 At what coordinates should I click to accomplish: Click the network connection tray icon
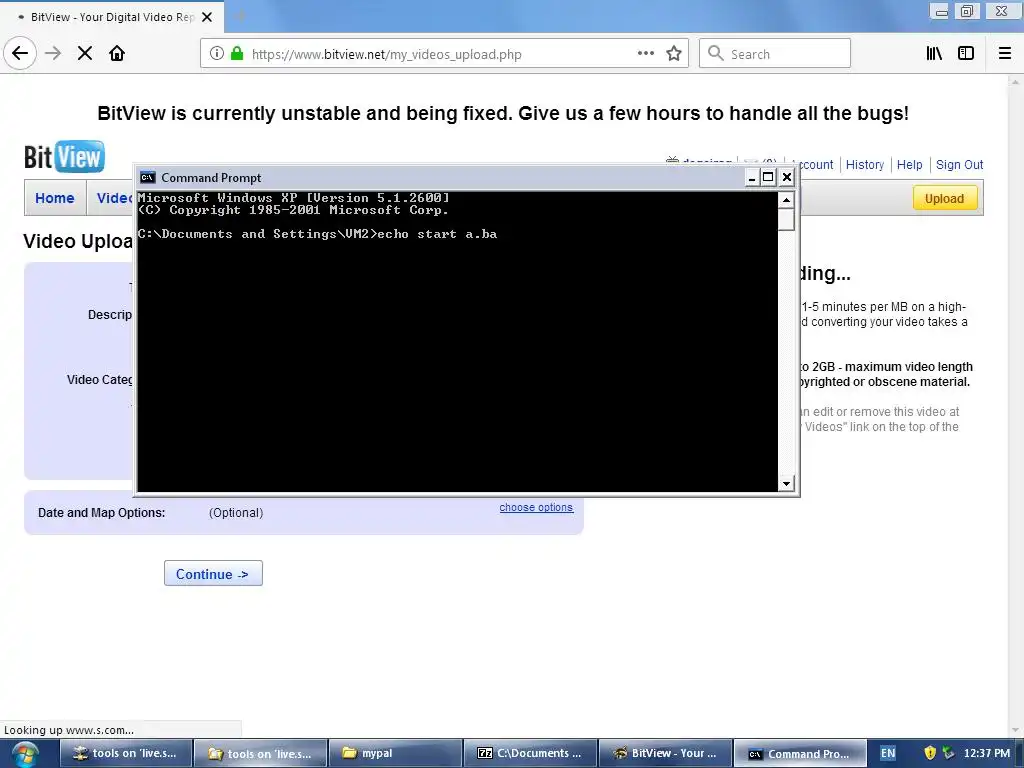(x=948, y=753)
